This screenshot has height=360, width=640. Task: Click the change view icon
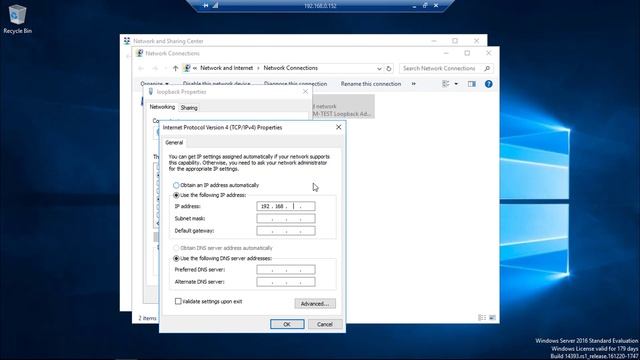[446, 84]
